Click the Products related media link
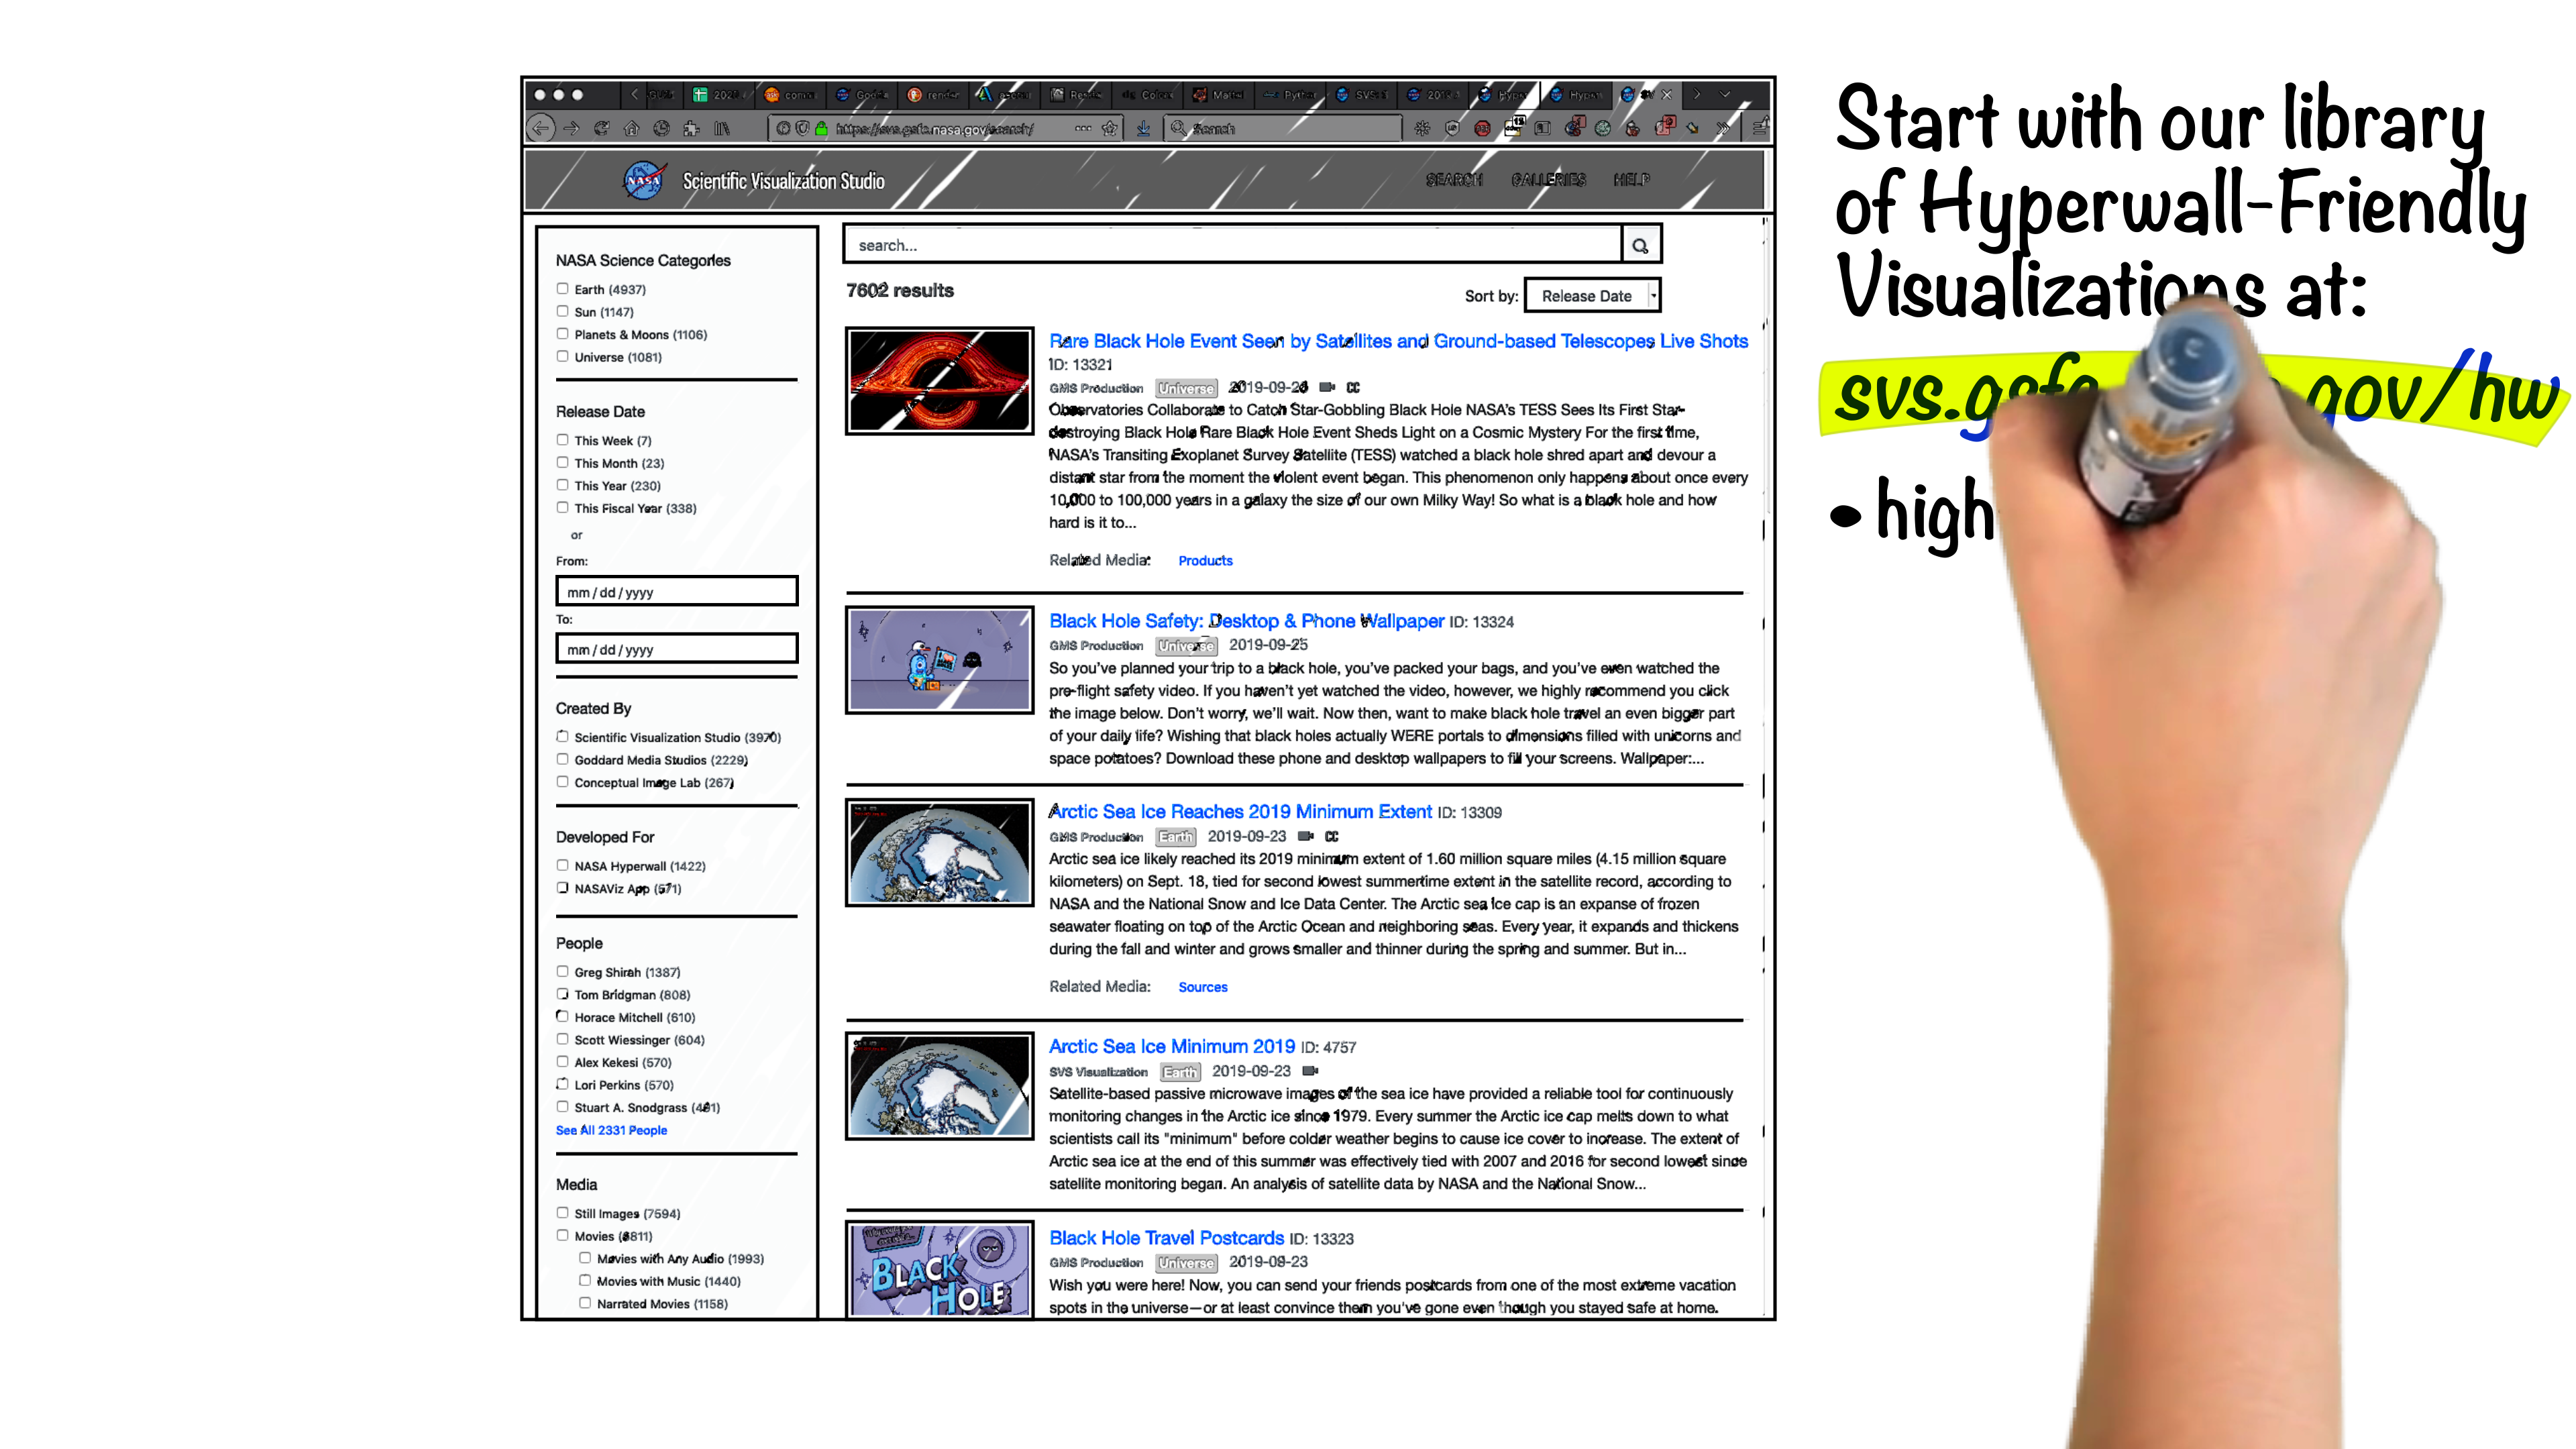 (1205, 561)
